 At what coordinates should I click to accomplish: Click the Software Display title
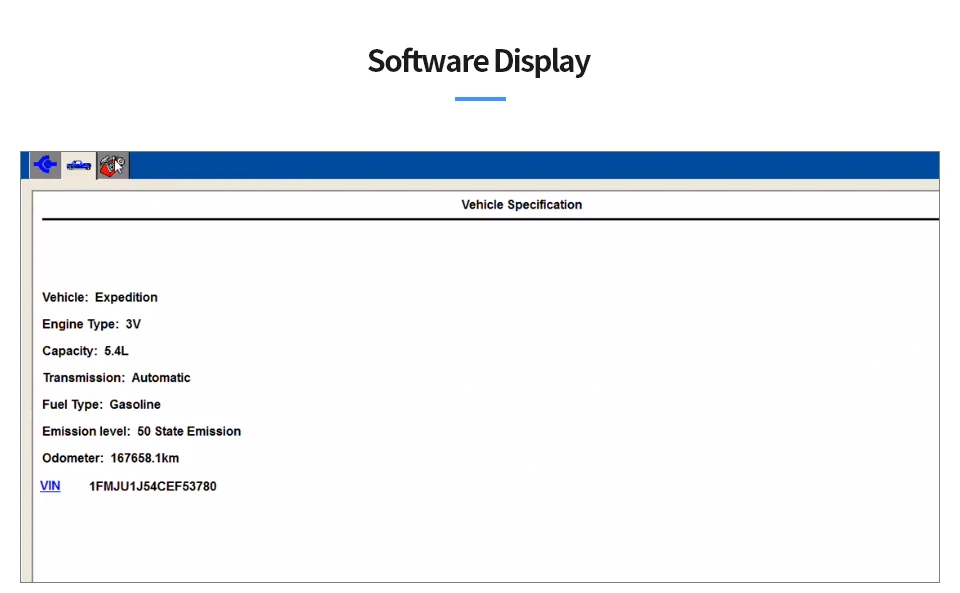coord(479,61)
